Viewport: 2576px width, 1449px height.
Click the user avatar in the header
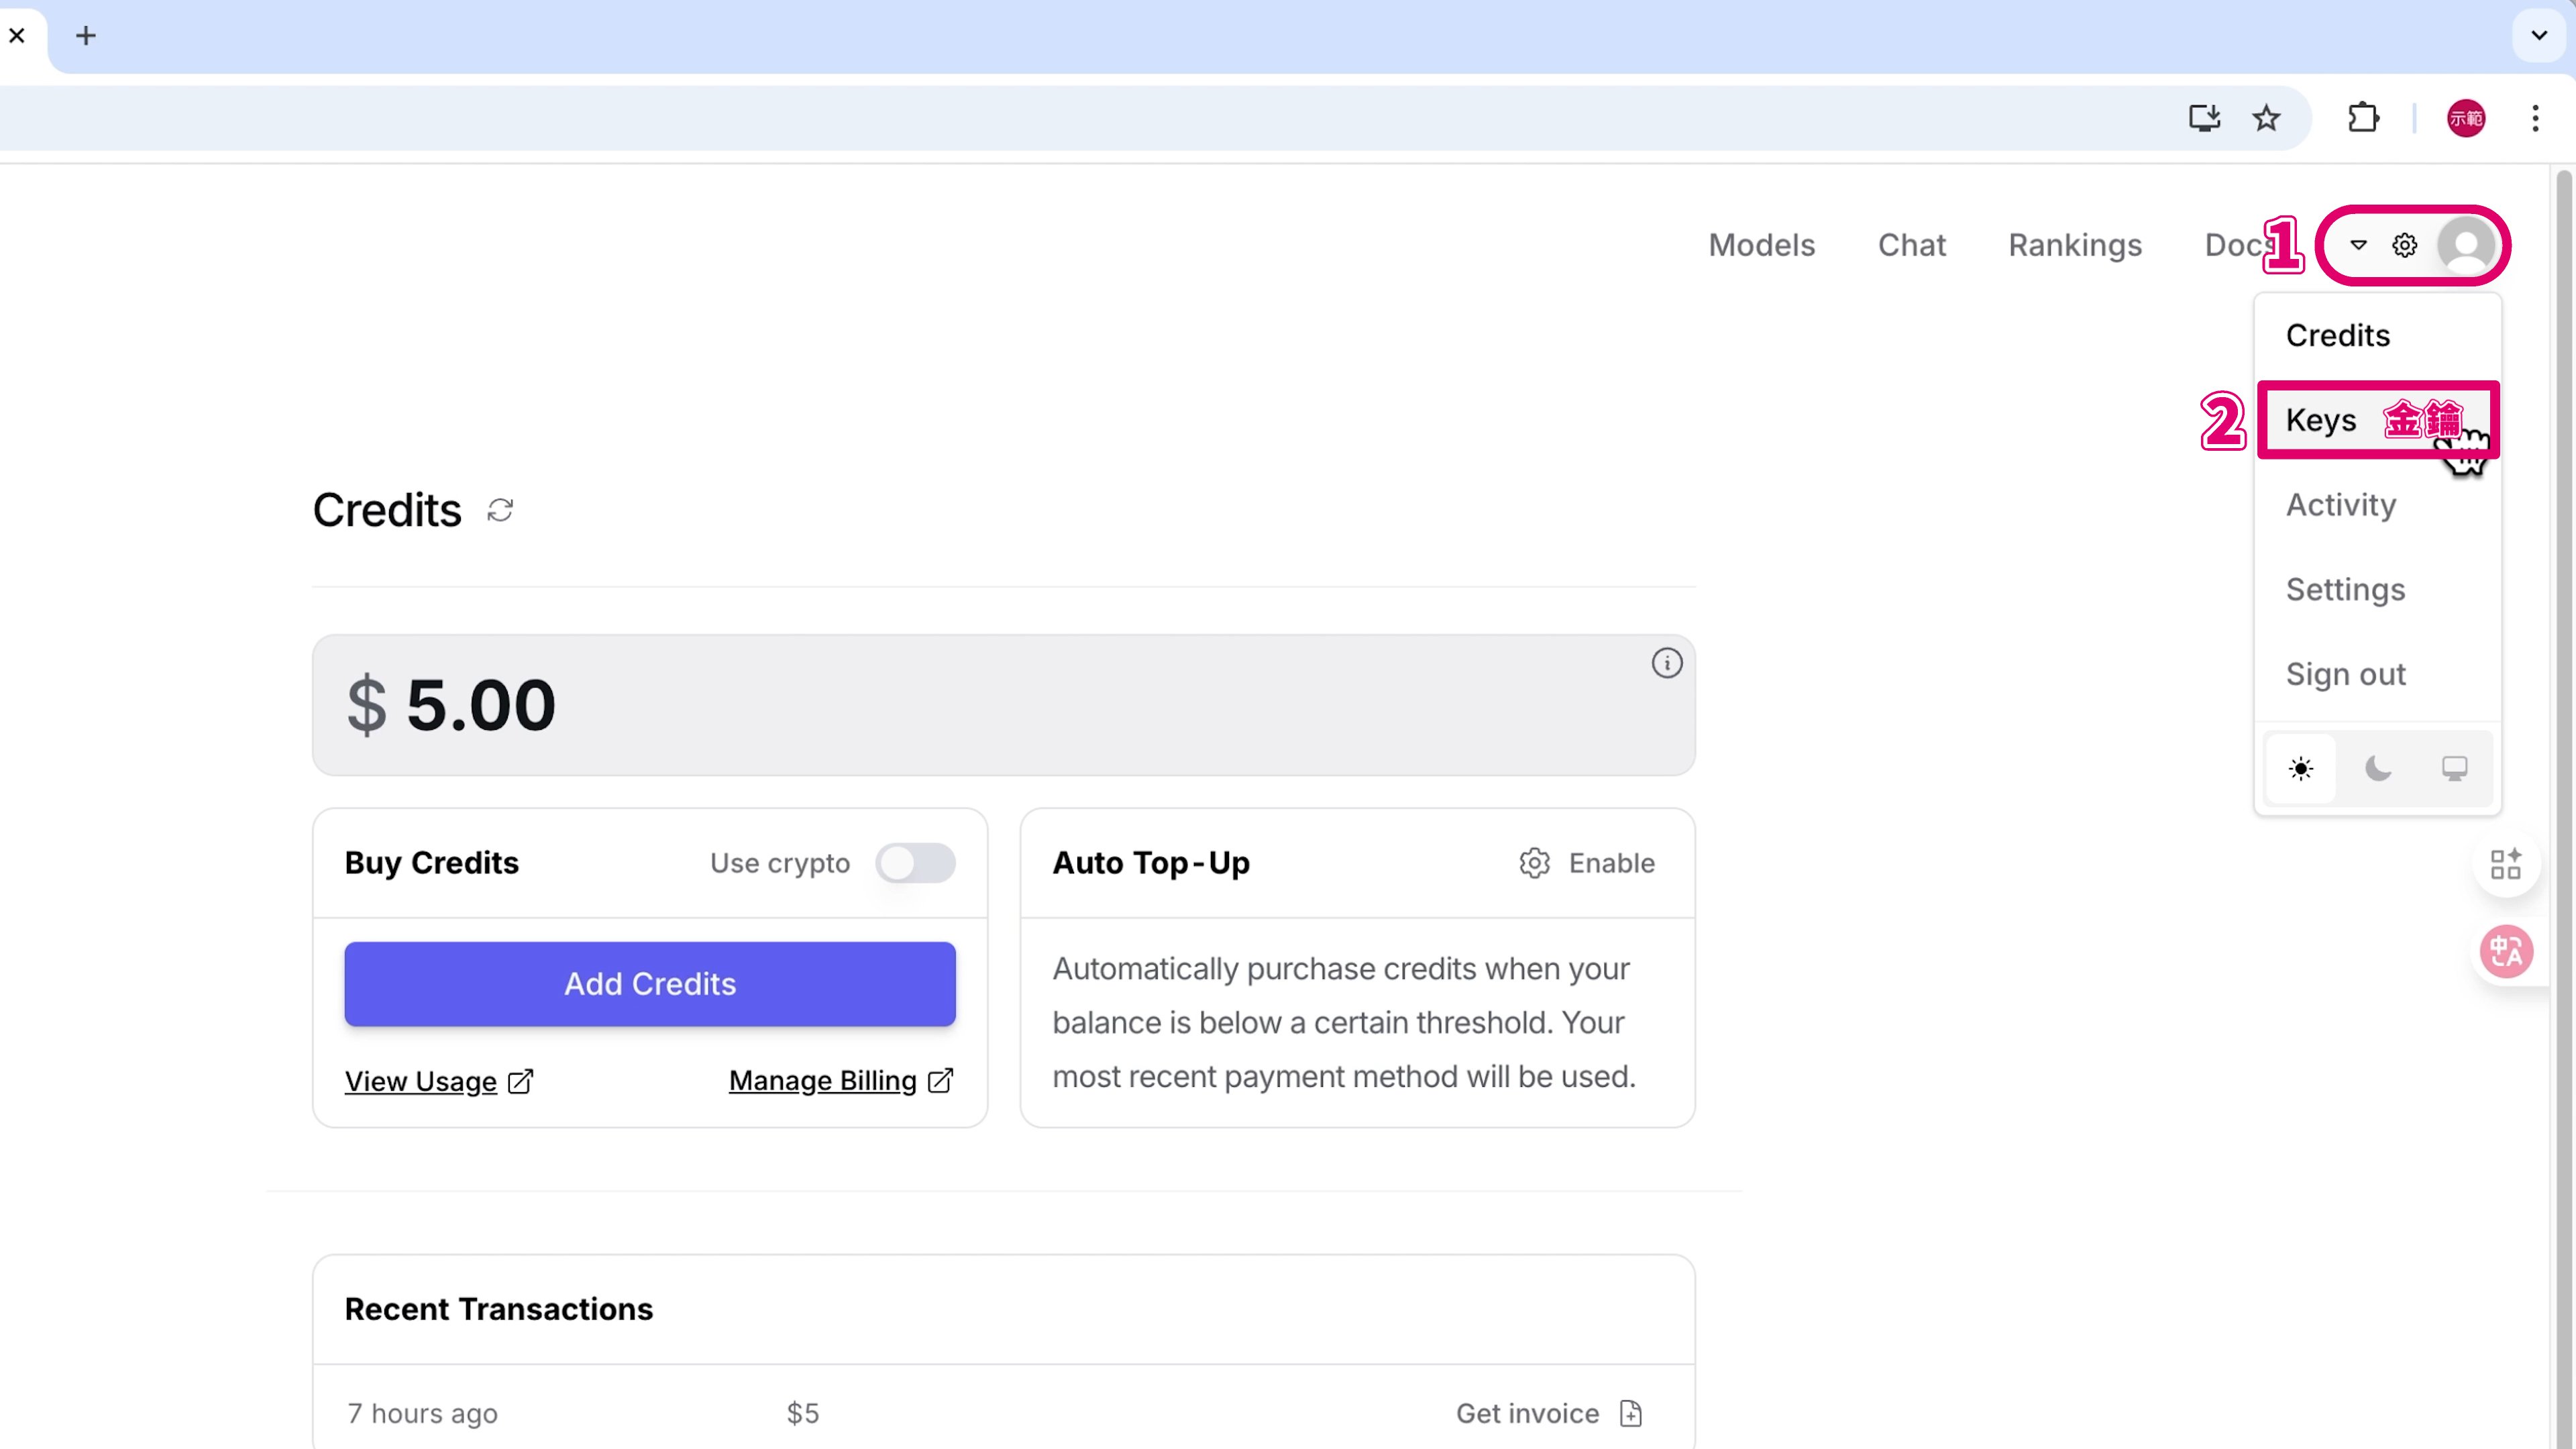coord(2466,245)
